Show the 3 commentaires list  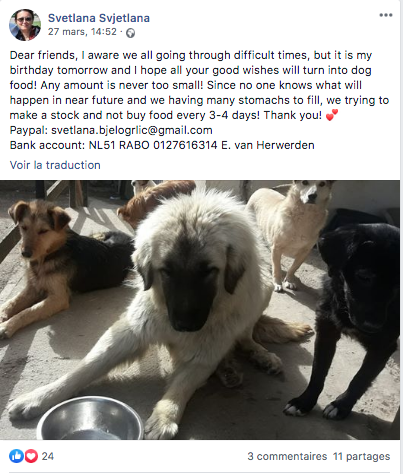(287, 456)
